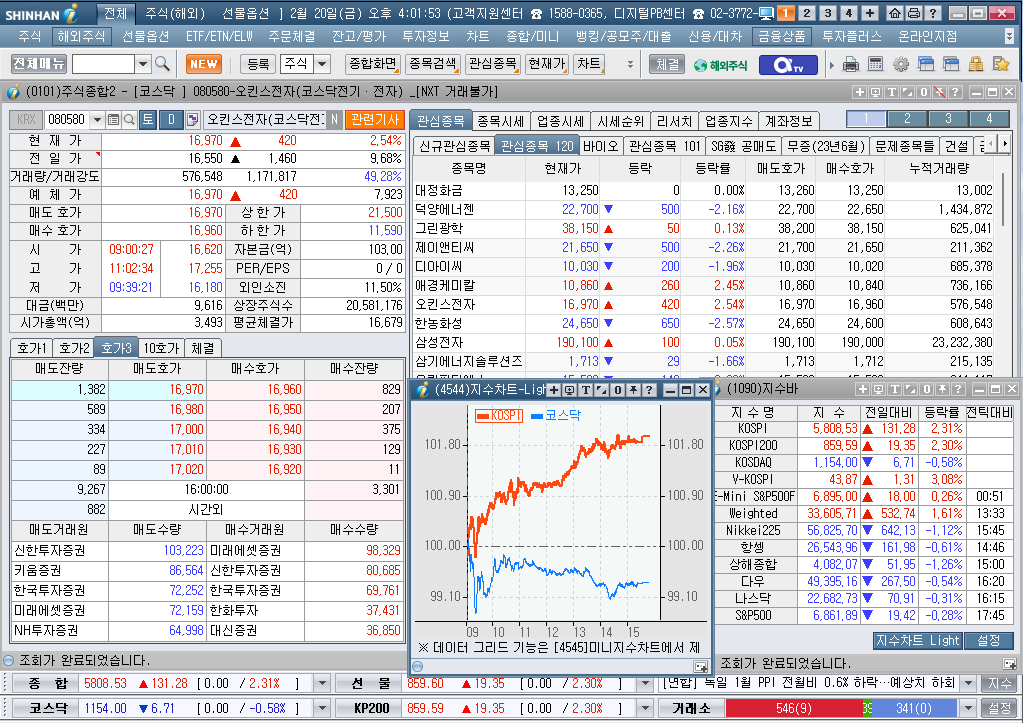Click the small grid icon at 지수차트 bottom right

701,666
